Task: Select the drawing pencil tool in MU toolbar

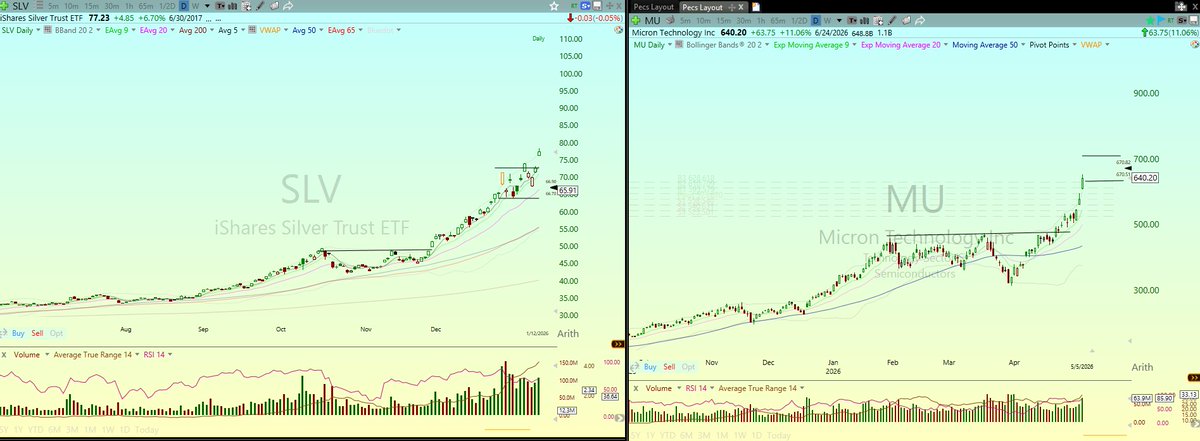Action: pos(892,21)
